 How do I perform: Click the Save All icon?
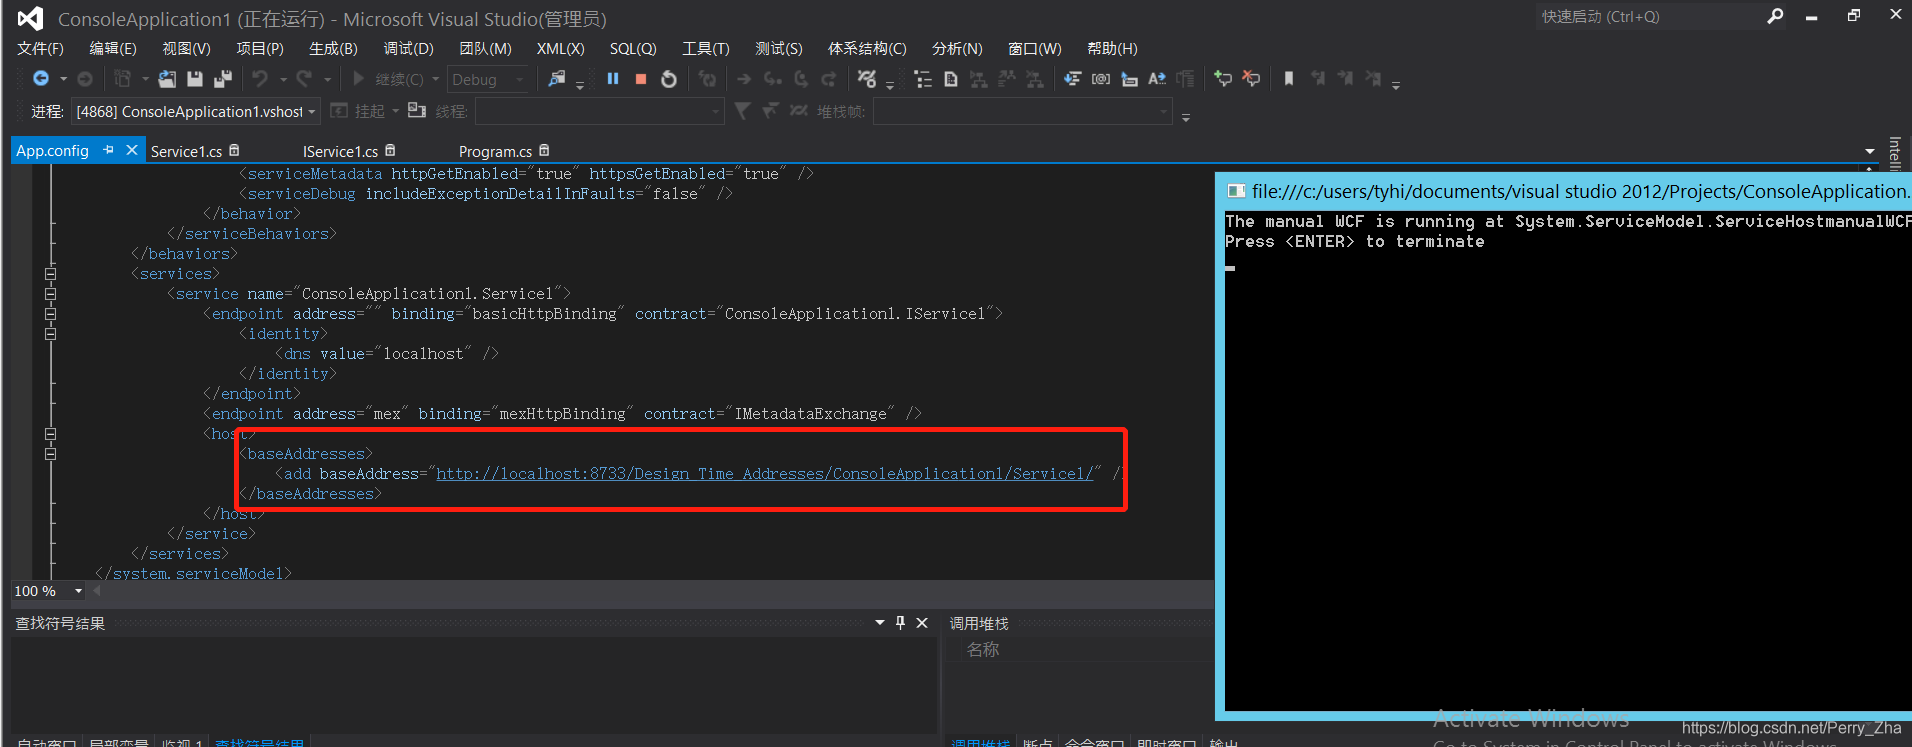click(223, 79)
